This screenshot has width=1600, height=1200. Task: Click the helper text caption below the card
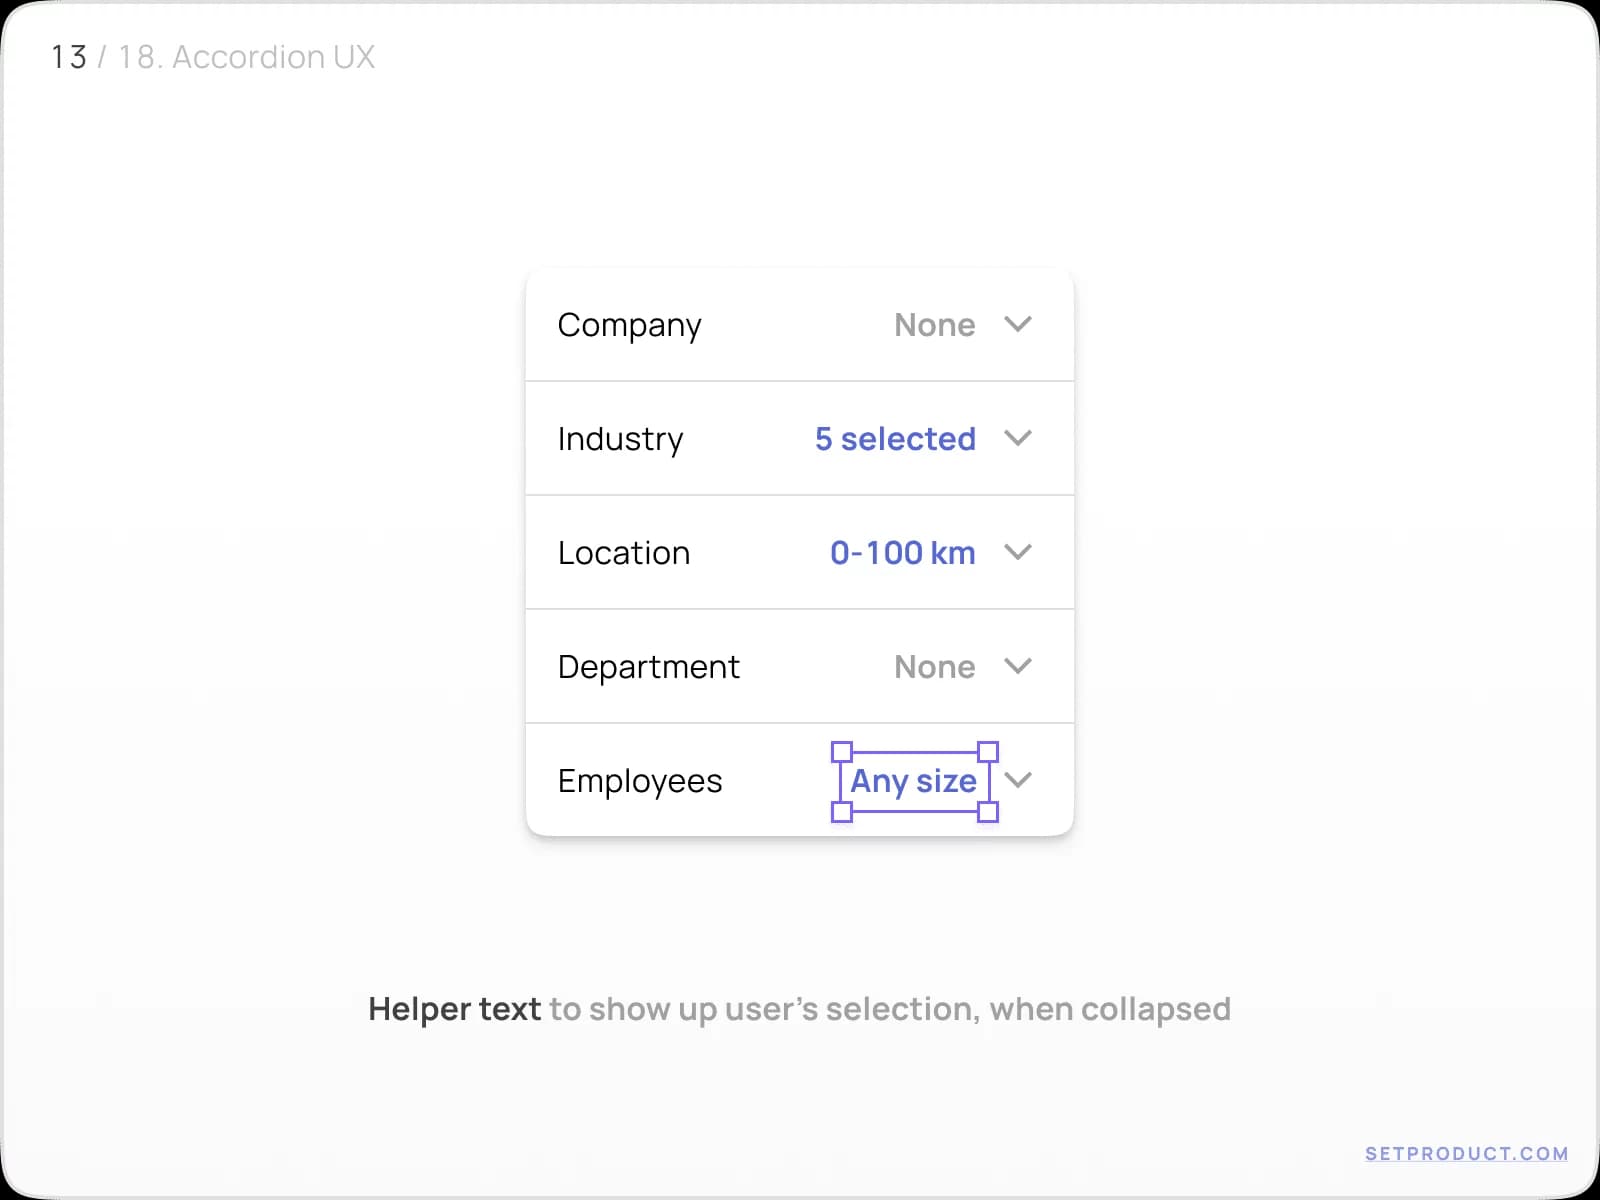(x=799, y=1009)
